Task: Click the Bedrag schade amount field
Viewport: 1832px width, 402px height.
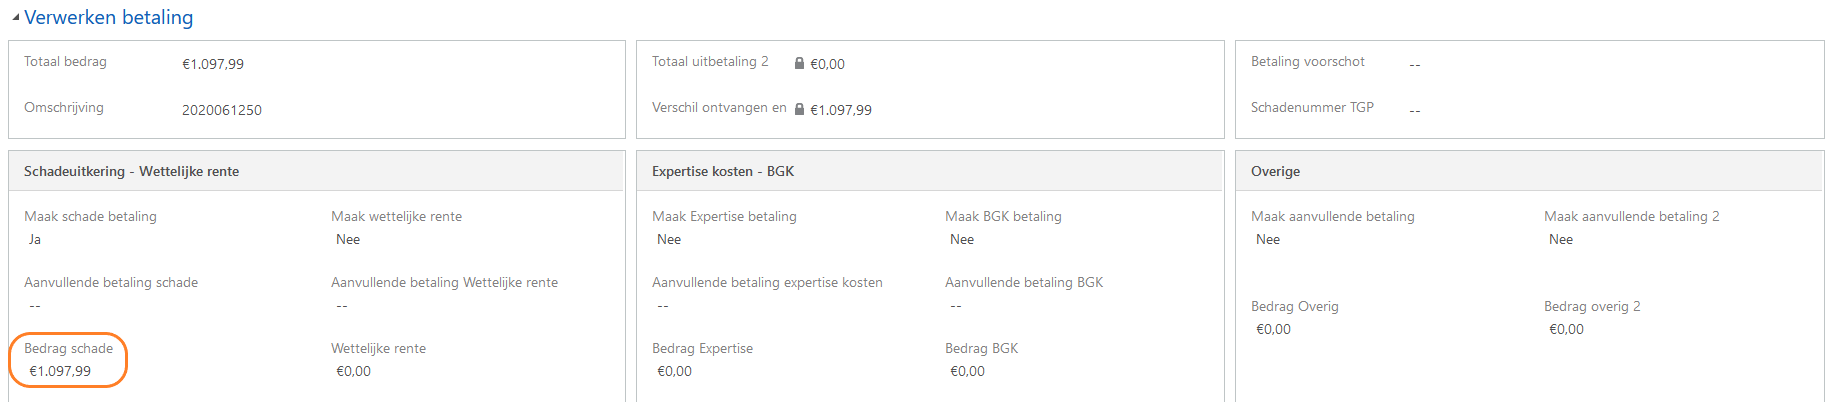Action: [x=60, y=371]
